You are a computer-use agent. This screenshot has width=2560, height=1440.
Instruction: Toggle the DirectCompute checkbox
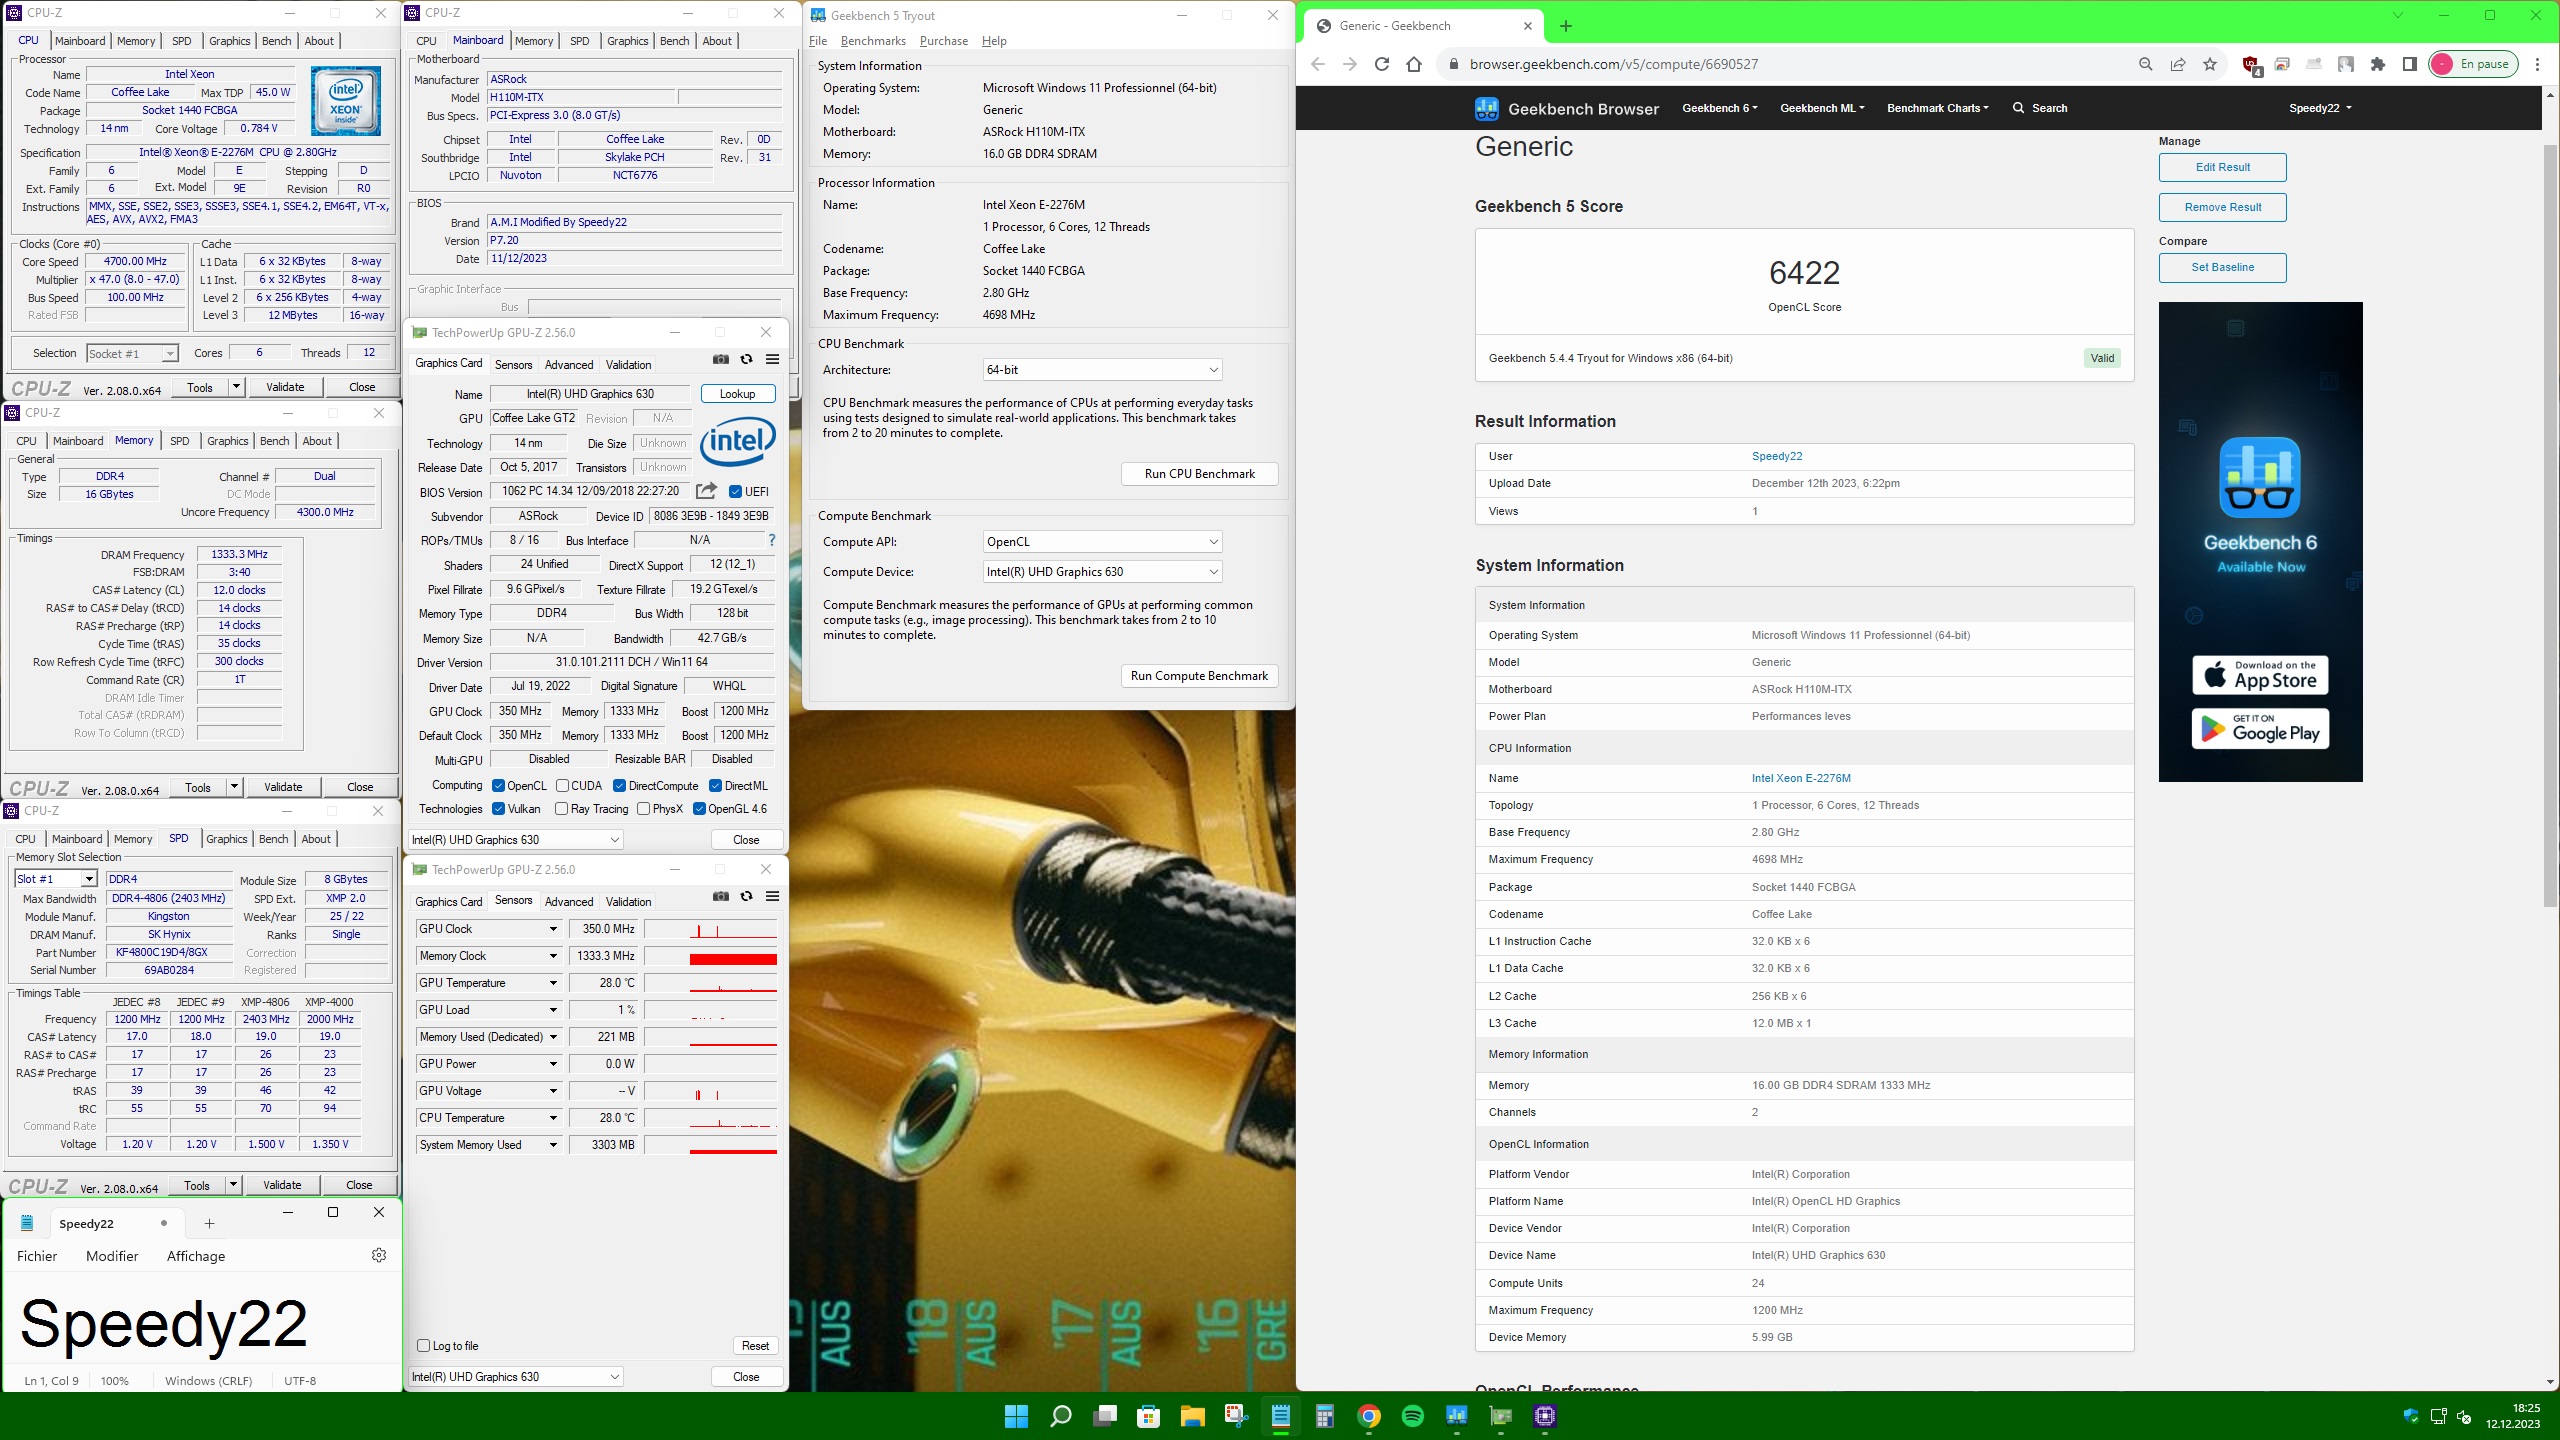(619, 786)
